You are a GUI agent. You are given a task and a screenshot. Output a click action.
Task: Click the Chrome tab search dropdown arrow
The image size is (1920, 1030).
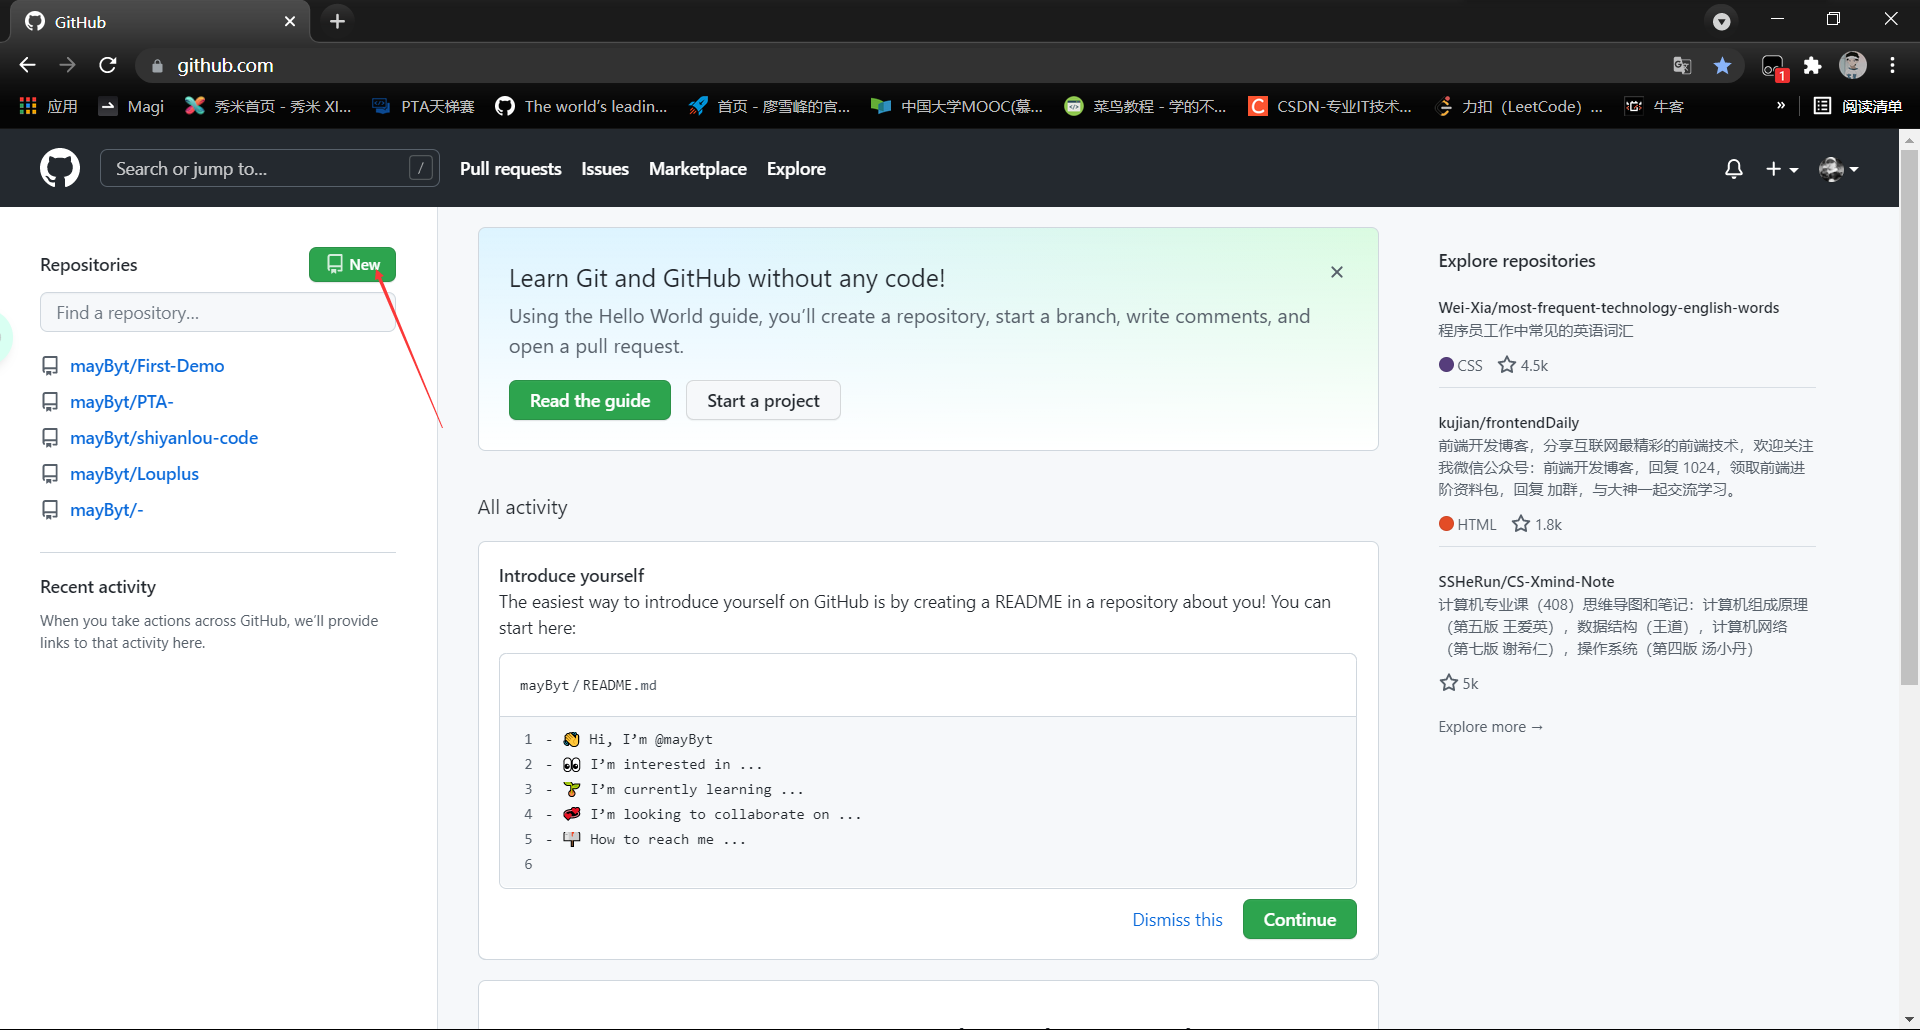tap(1721, 21)
